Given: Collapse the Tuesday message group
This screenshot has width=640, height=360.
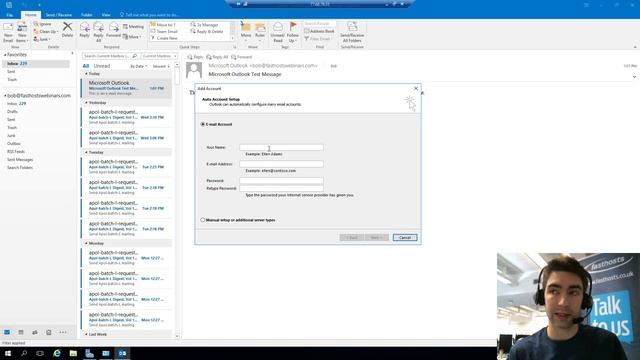Looking at the screenshot, I should (86, 152).
